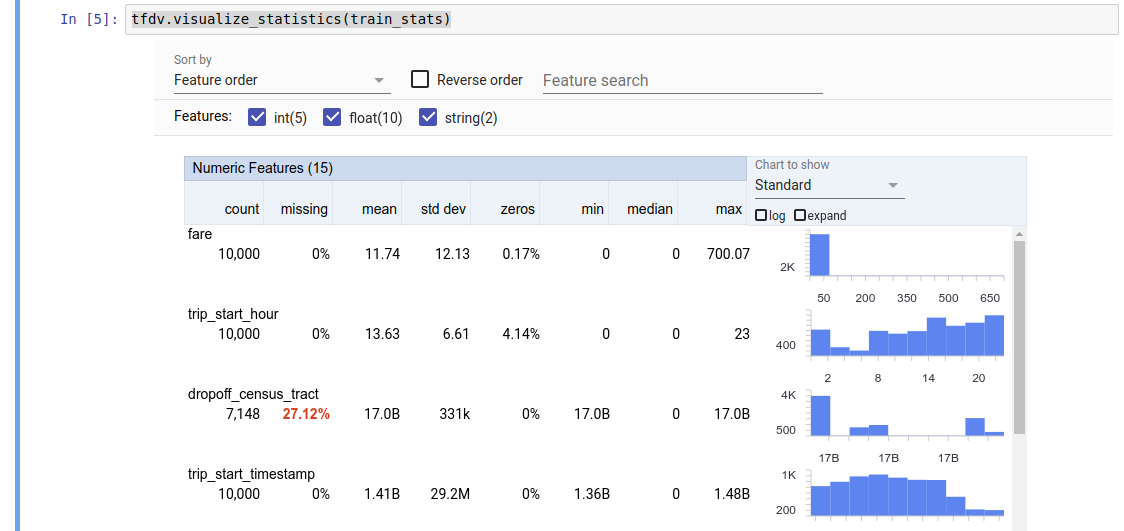
Task: Click the Feature search input field
Action: (x=682, y=80)
